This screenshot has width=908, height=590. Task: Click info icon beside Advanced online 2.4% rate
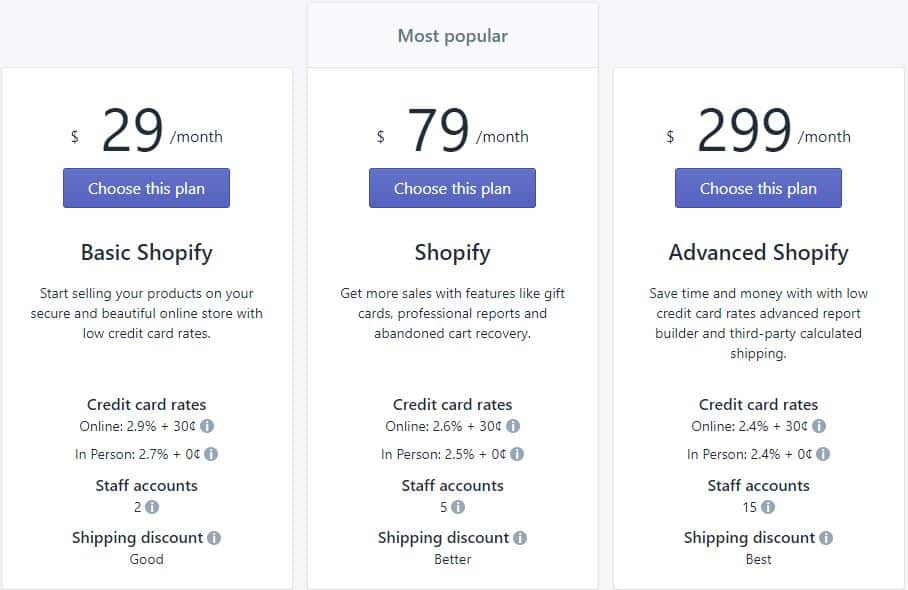pos(819,426)
